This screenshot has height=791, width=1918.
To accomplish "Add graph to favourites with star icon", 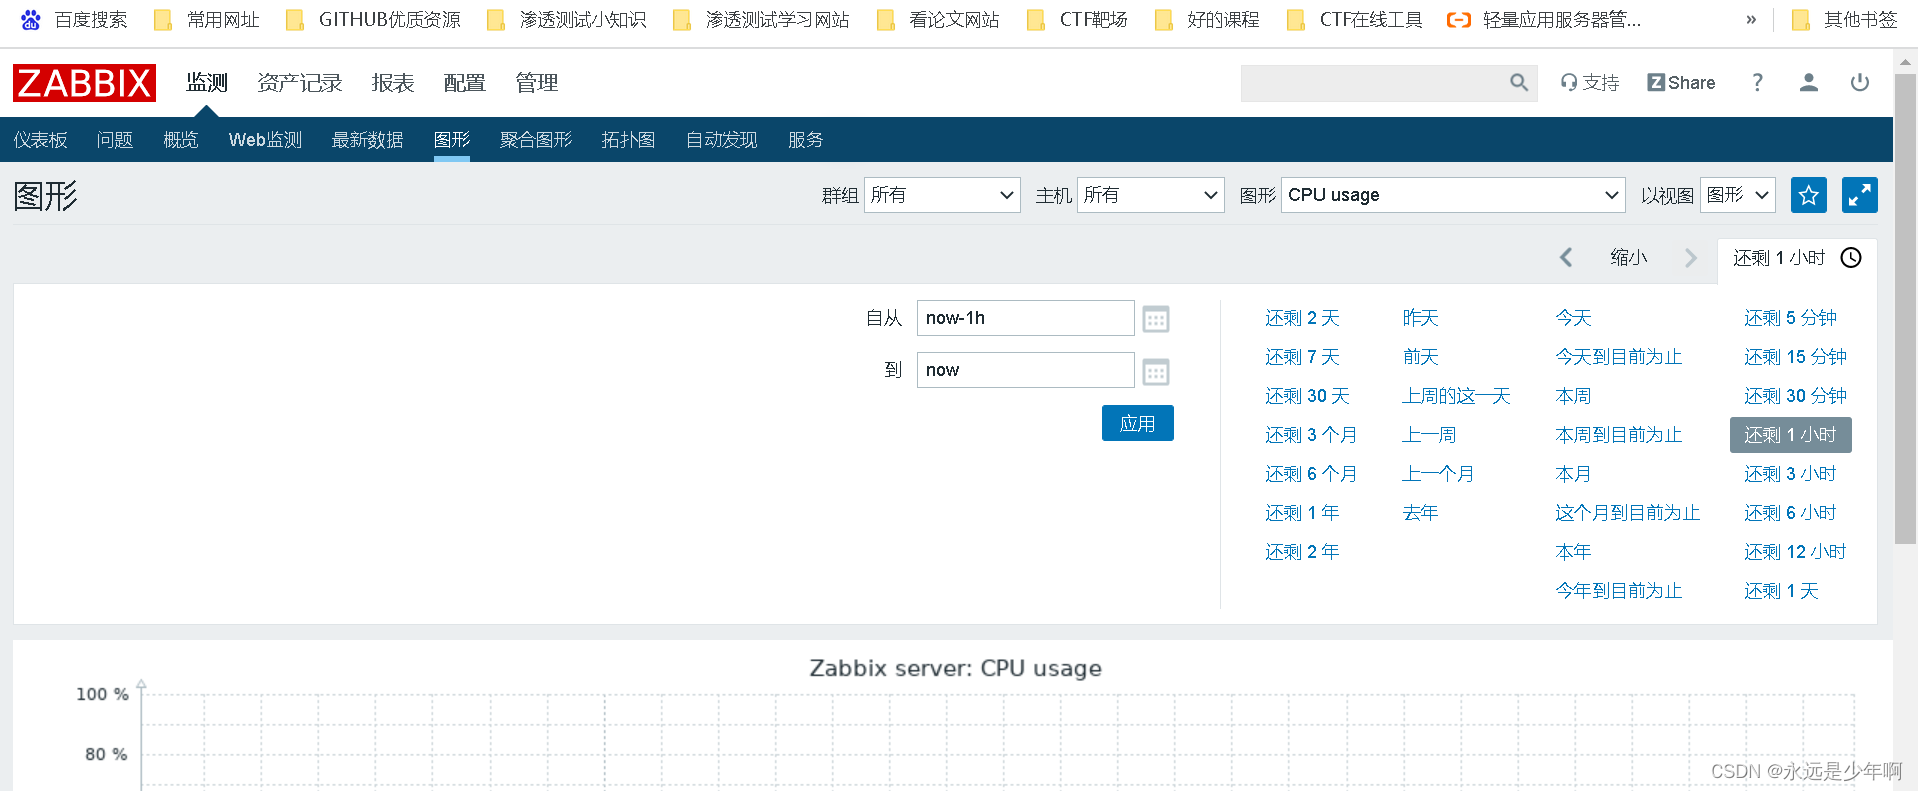I will click(1808, 195).
